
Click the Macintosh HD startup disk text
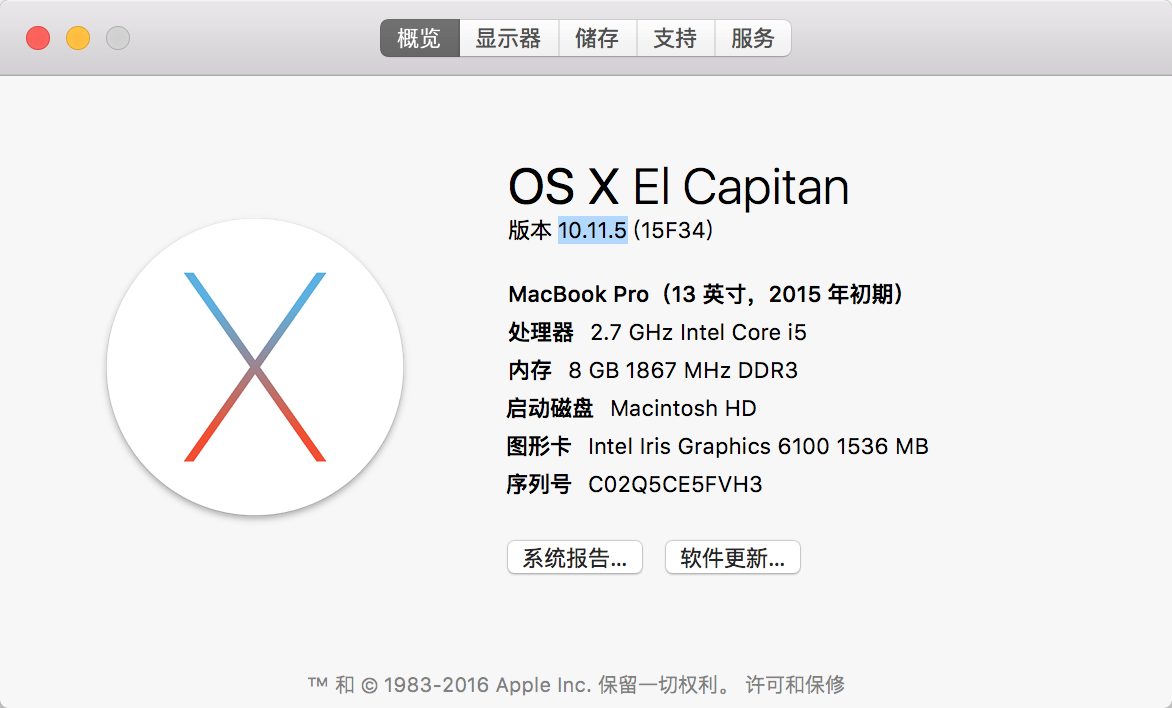click(683, 408)
